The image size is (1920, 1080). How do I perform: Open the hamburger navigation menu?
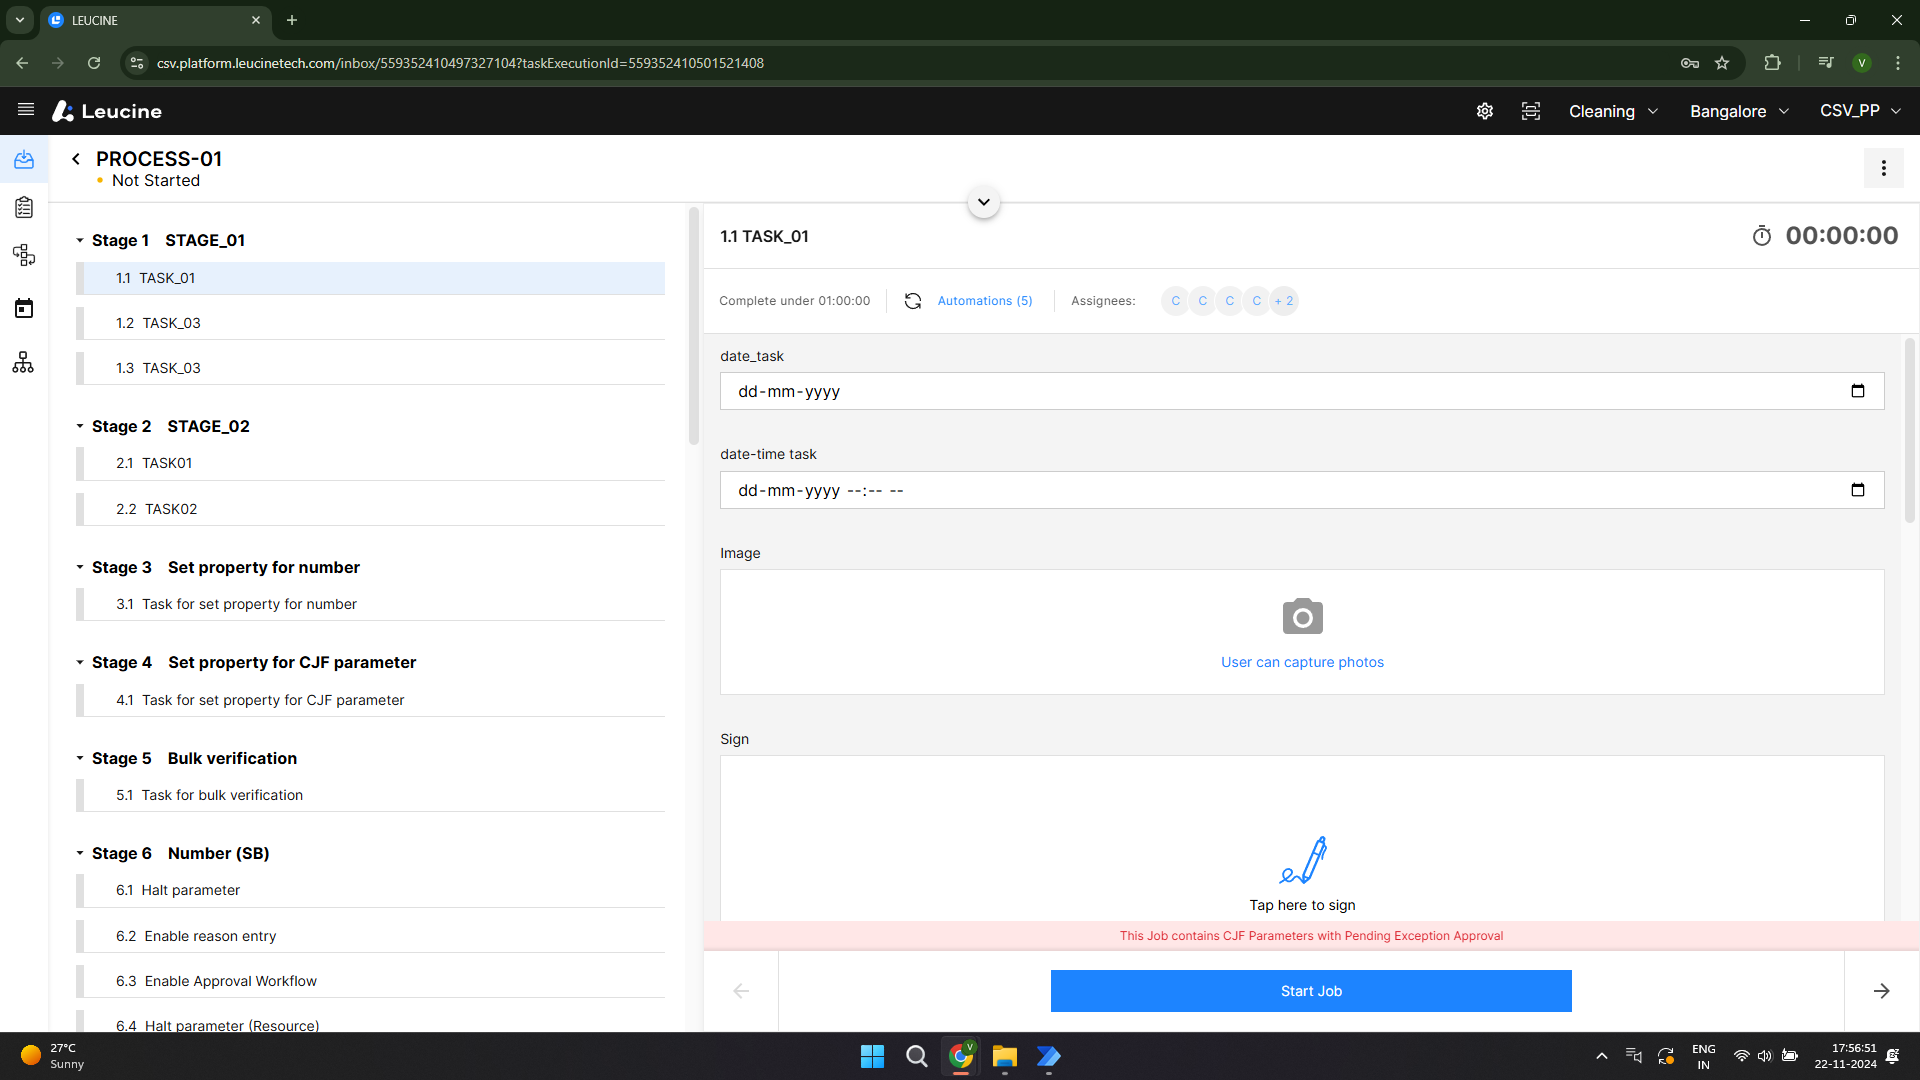click(x=25, y=110)
